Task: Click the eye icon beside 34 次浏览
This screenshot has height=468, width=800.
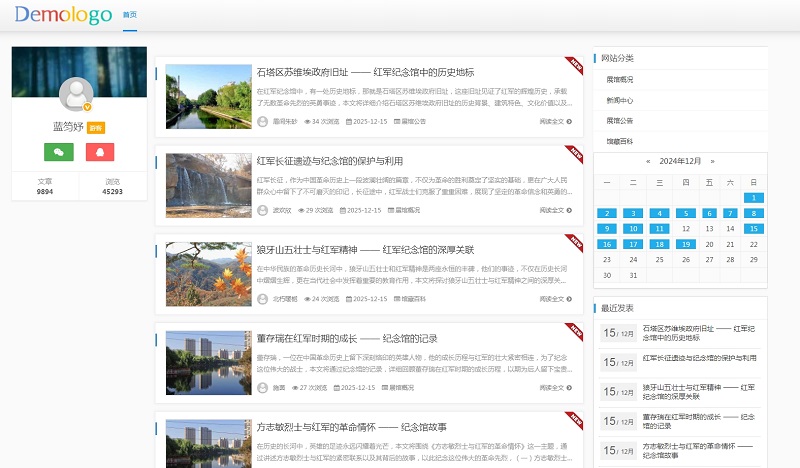Action: [x=308, y=122]
